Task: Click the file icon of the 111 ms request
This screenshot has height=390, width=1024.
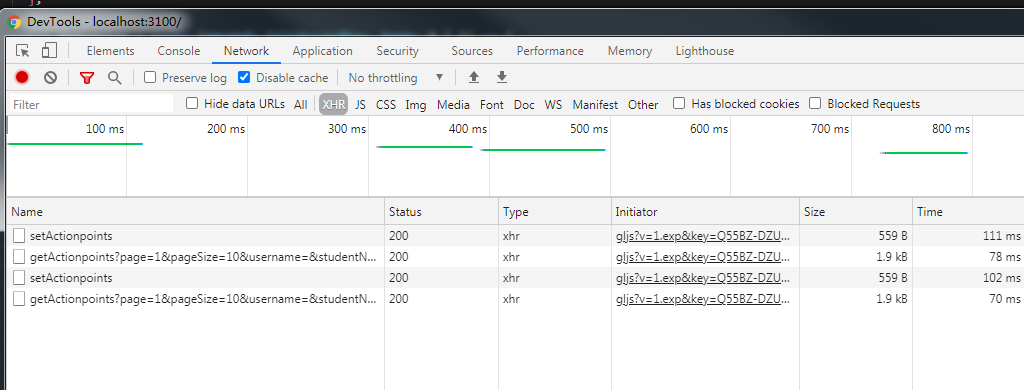Action: tap(20, 236)
